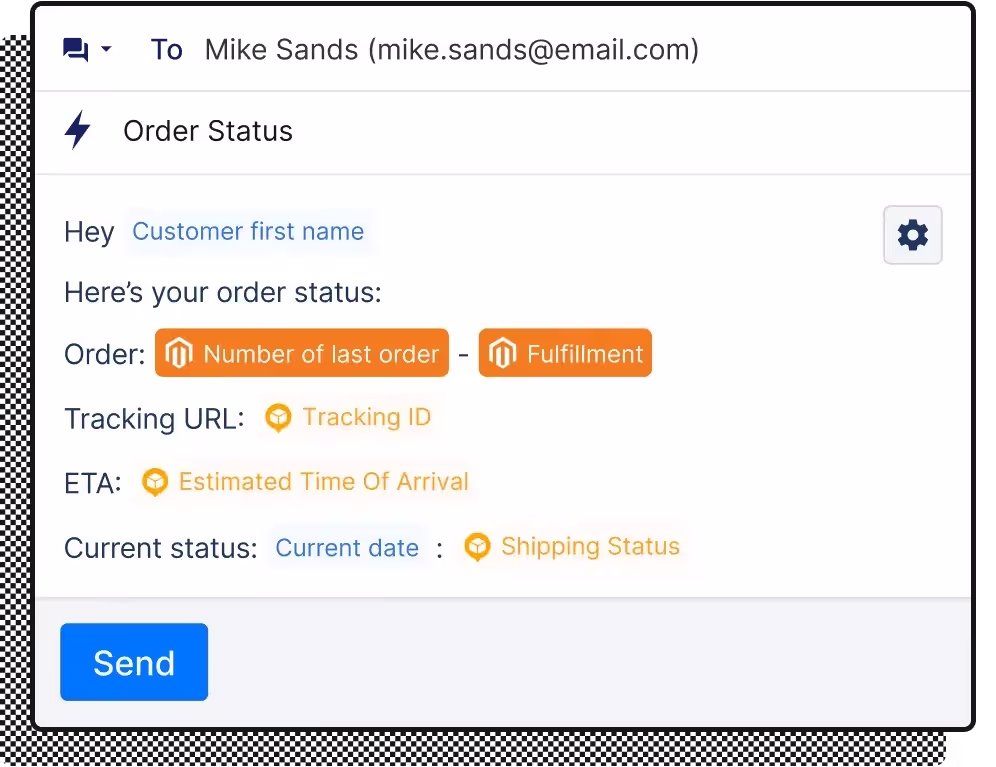
Task: Open message settings with gear icon
Action: (x=912, y=235)
